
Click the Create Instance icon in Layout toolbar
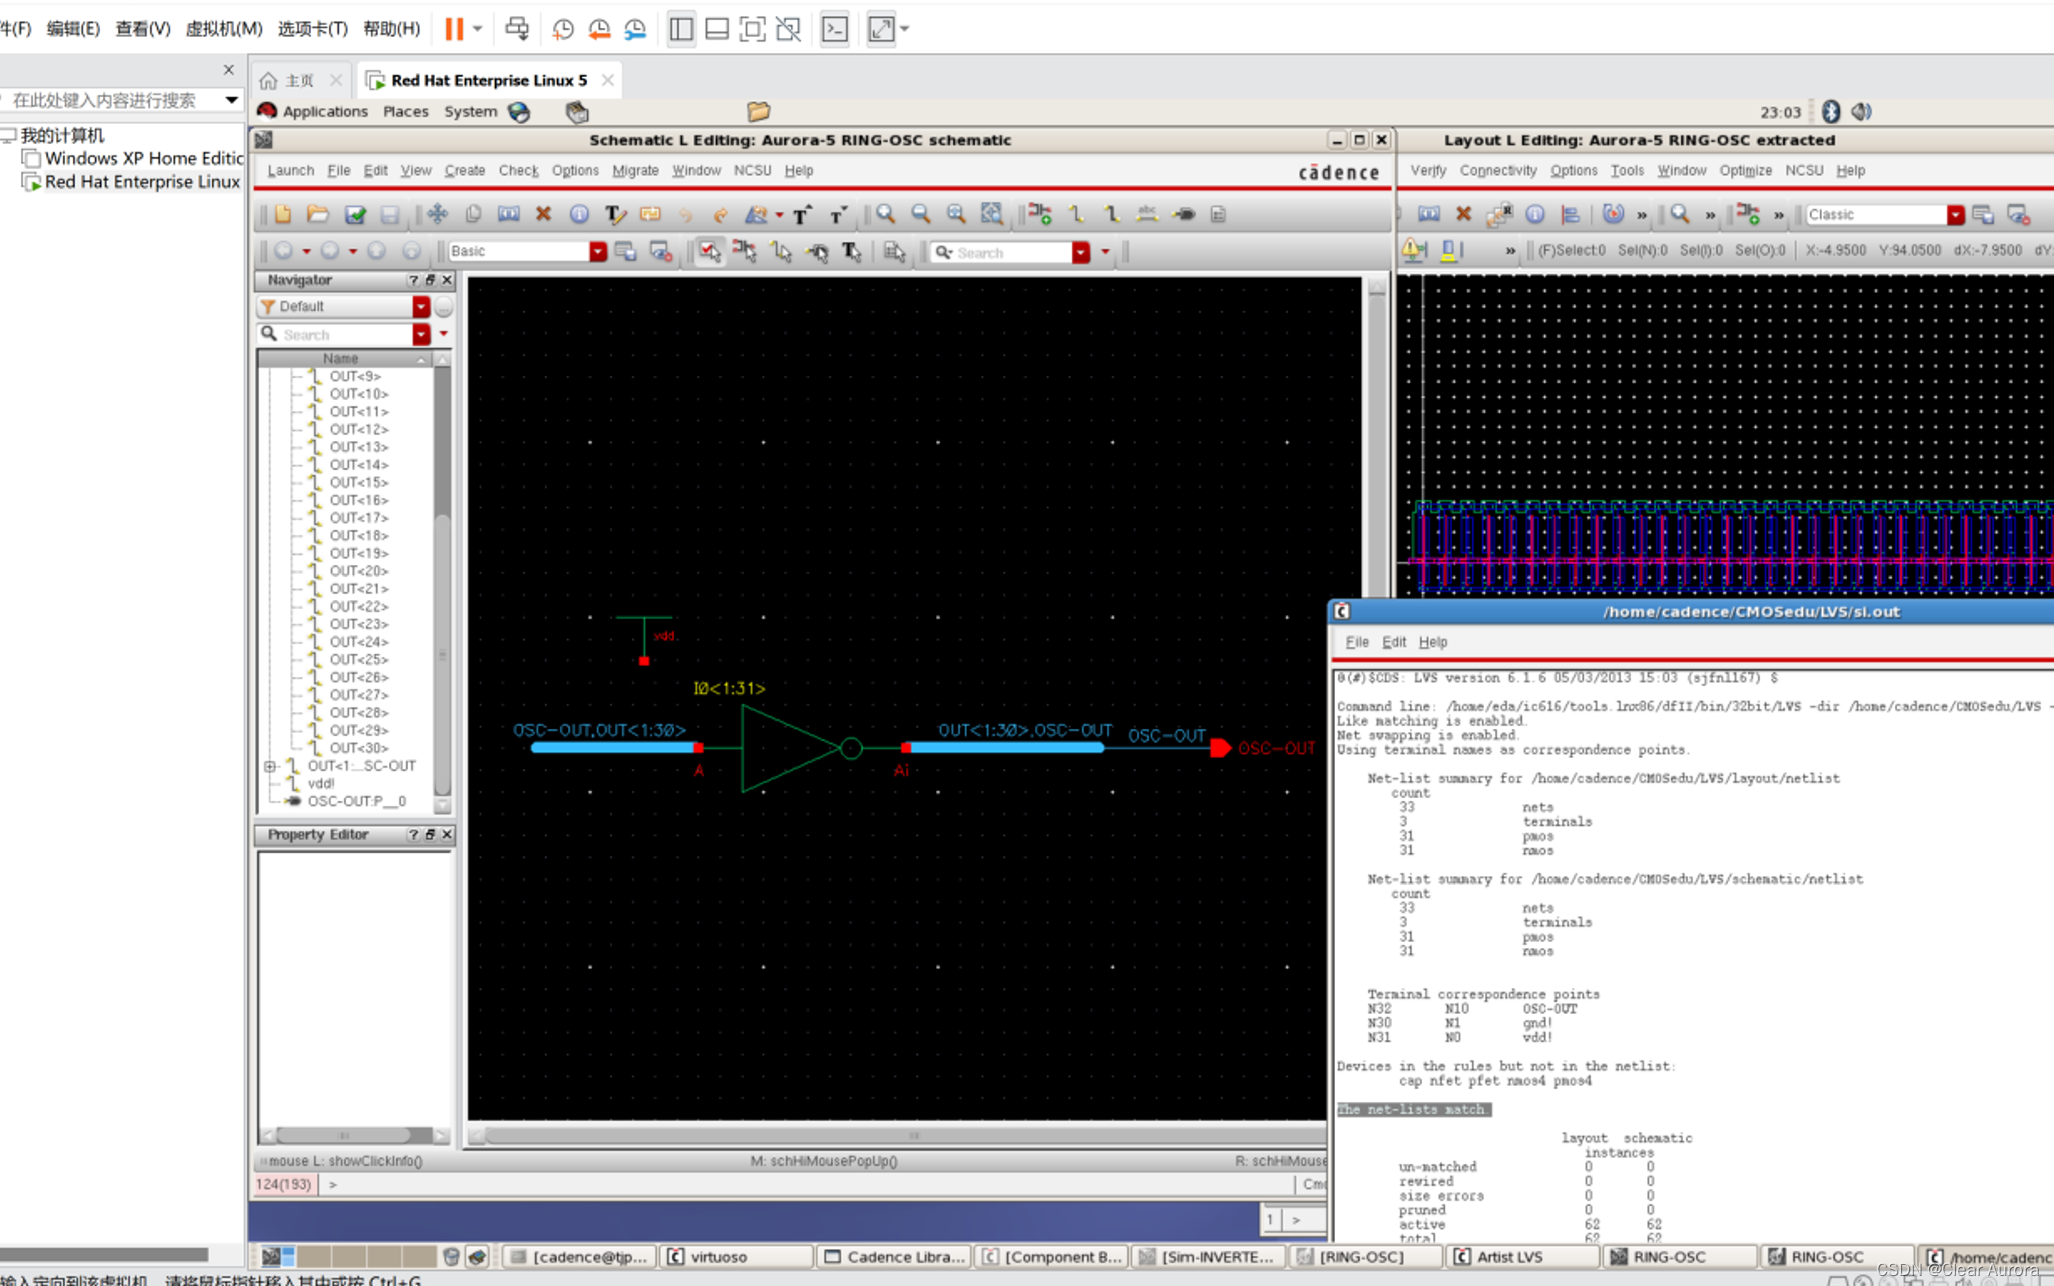pos(1748,214)
